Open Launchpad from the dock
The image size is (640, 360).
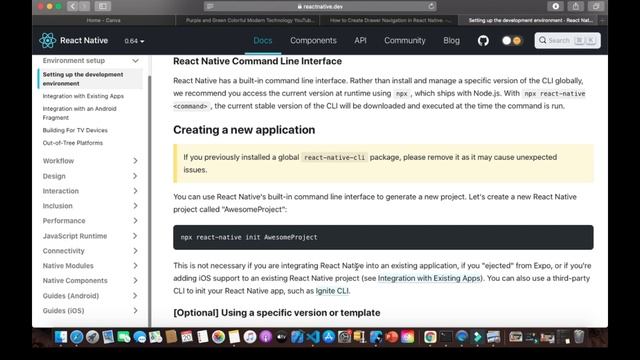point(92,337)
